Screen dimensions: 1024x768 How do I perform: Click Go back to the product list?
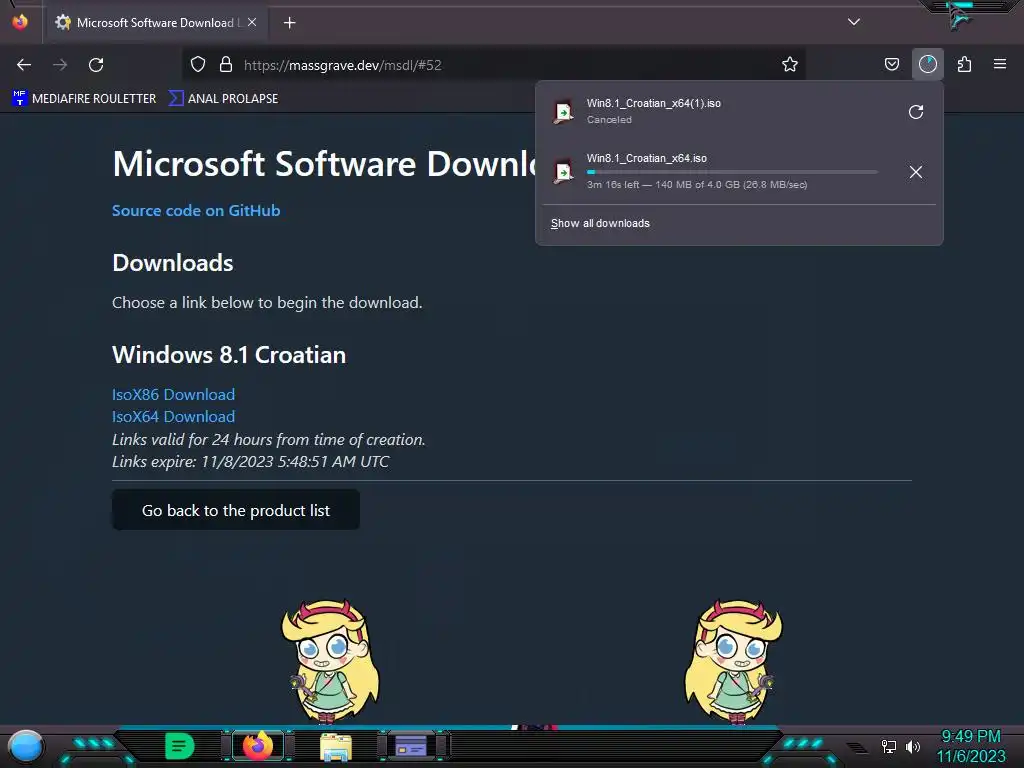click(236, 510)
